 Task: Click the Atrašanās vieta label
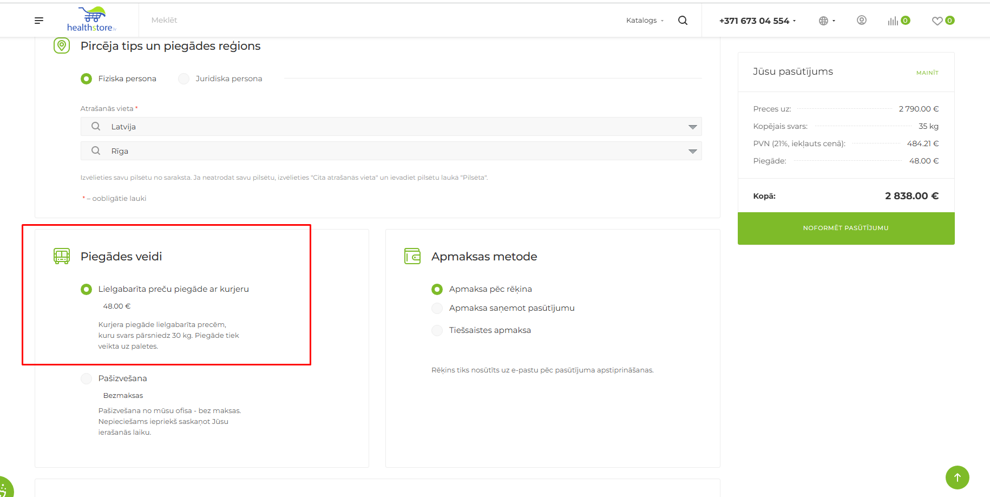tap(109, 109)
